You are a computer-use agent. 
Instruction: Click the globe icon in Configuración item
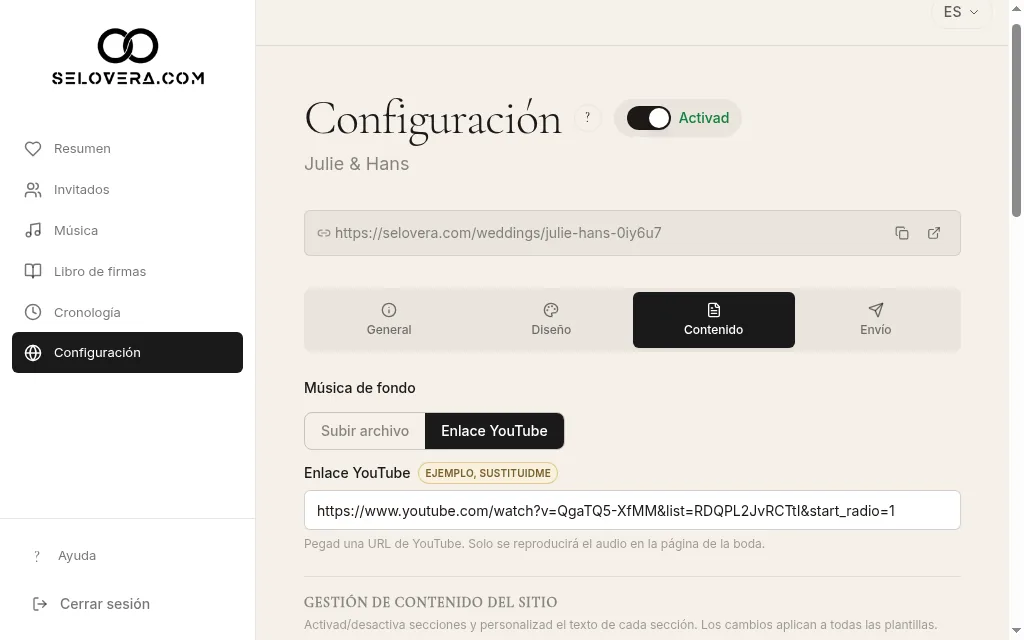tap(33, 353)
